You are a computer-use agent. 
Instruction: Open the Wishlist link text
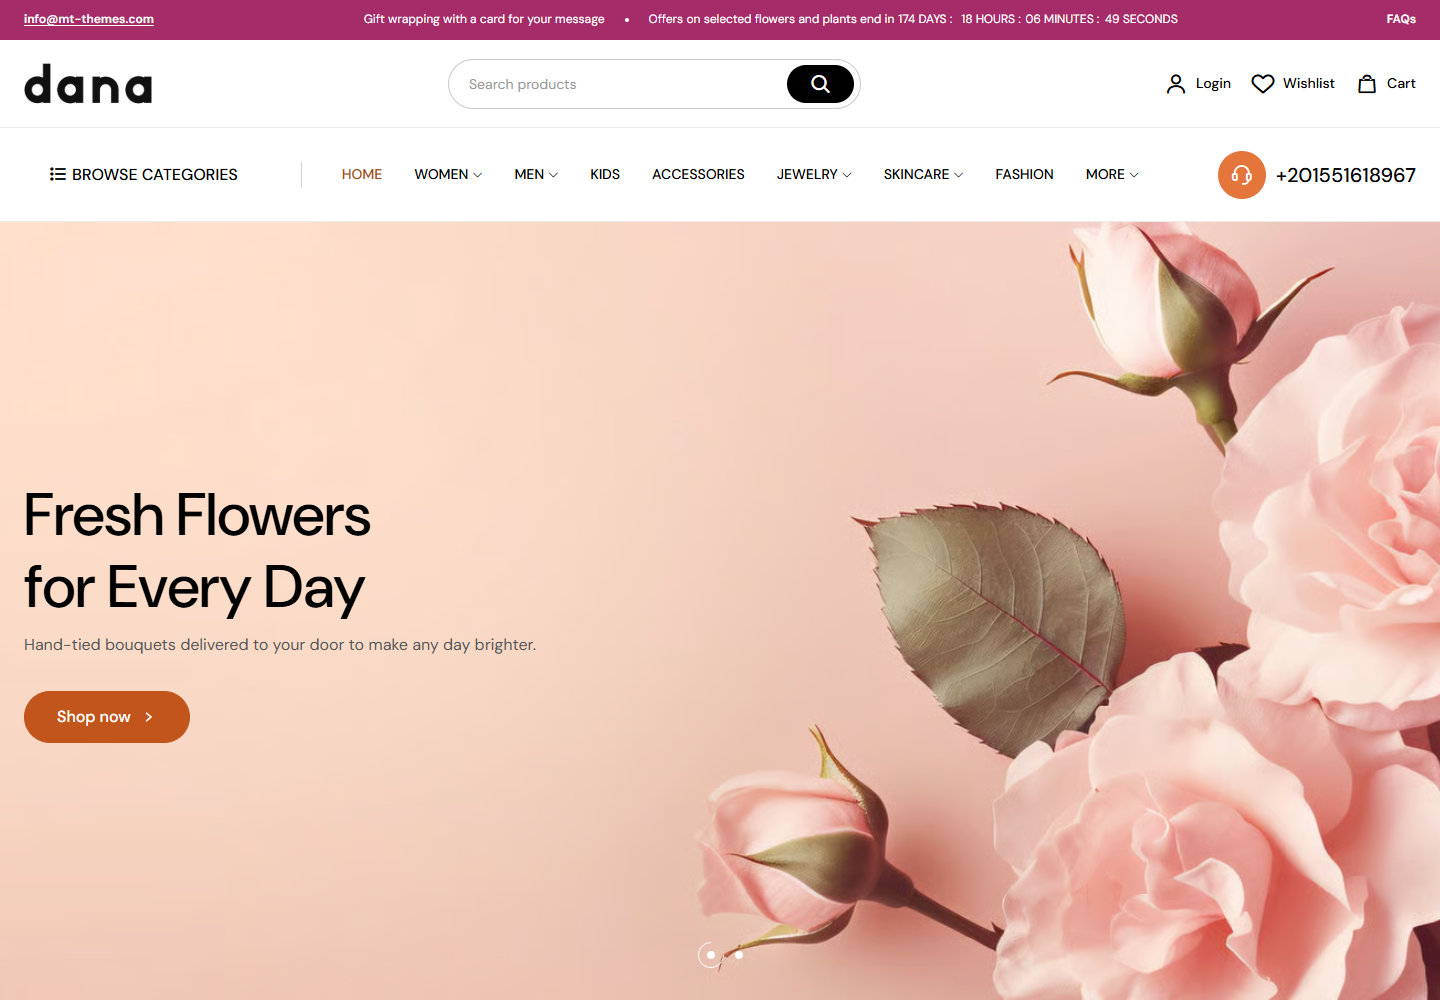click(1309, 84)
